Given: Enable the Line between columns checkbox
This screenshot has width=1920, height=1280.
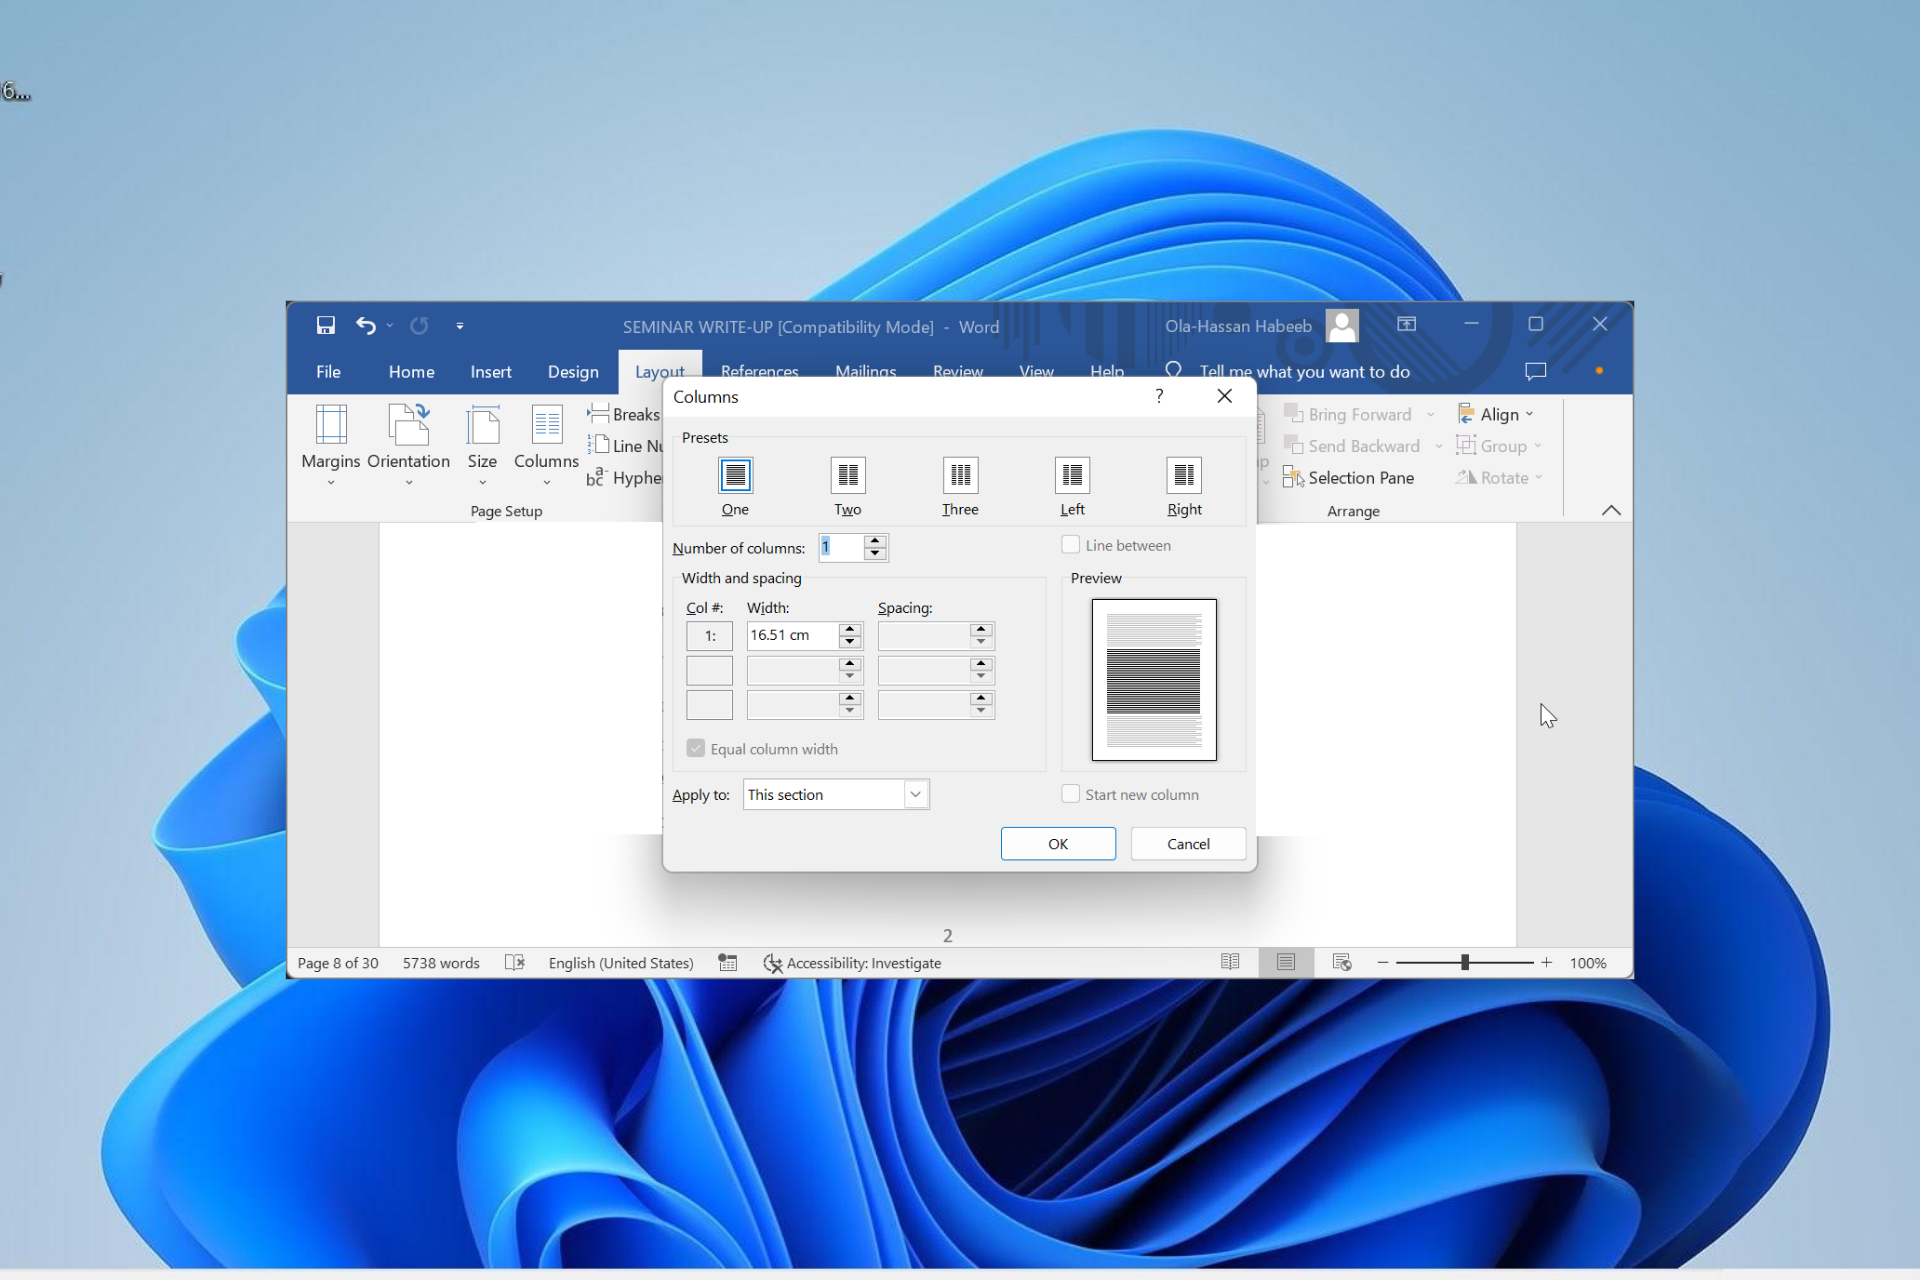Looking at the screenshot, I should pyautogui.click(x=1069, y=544).
